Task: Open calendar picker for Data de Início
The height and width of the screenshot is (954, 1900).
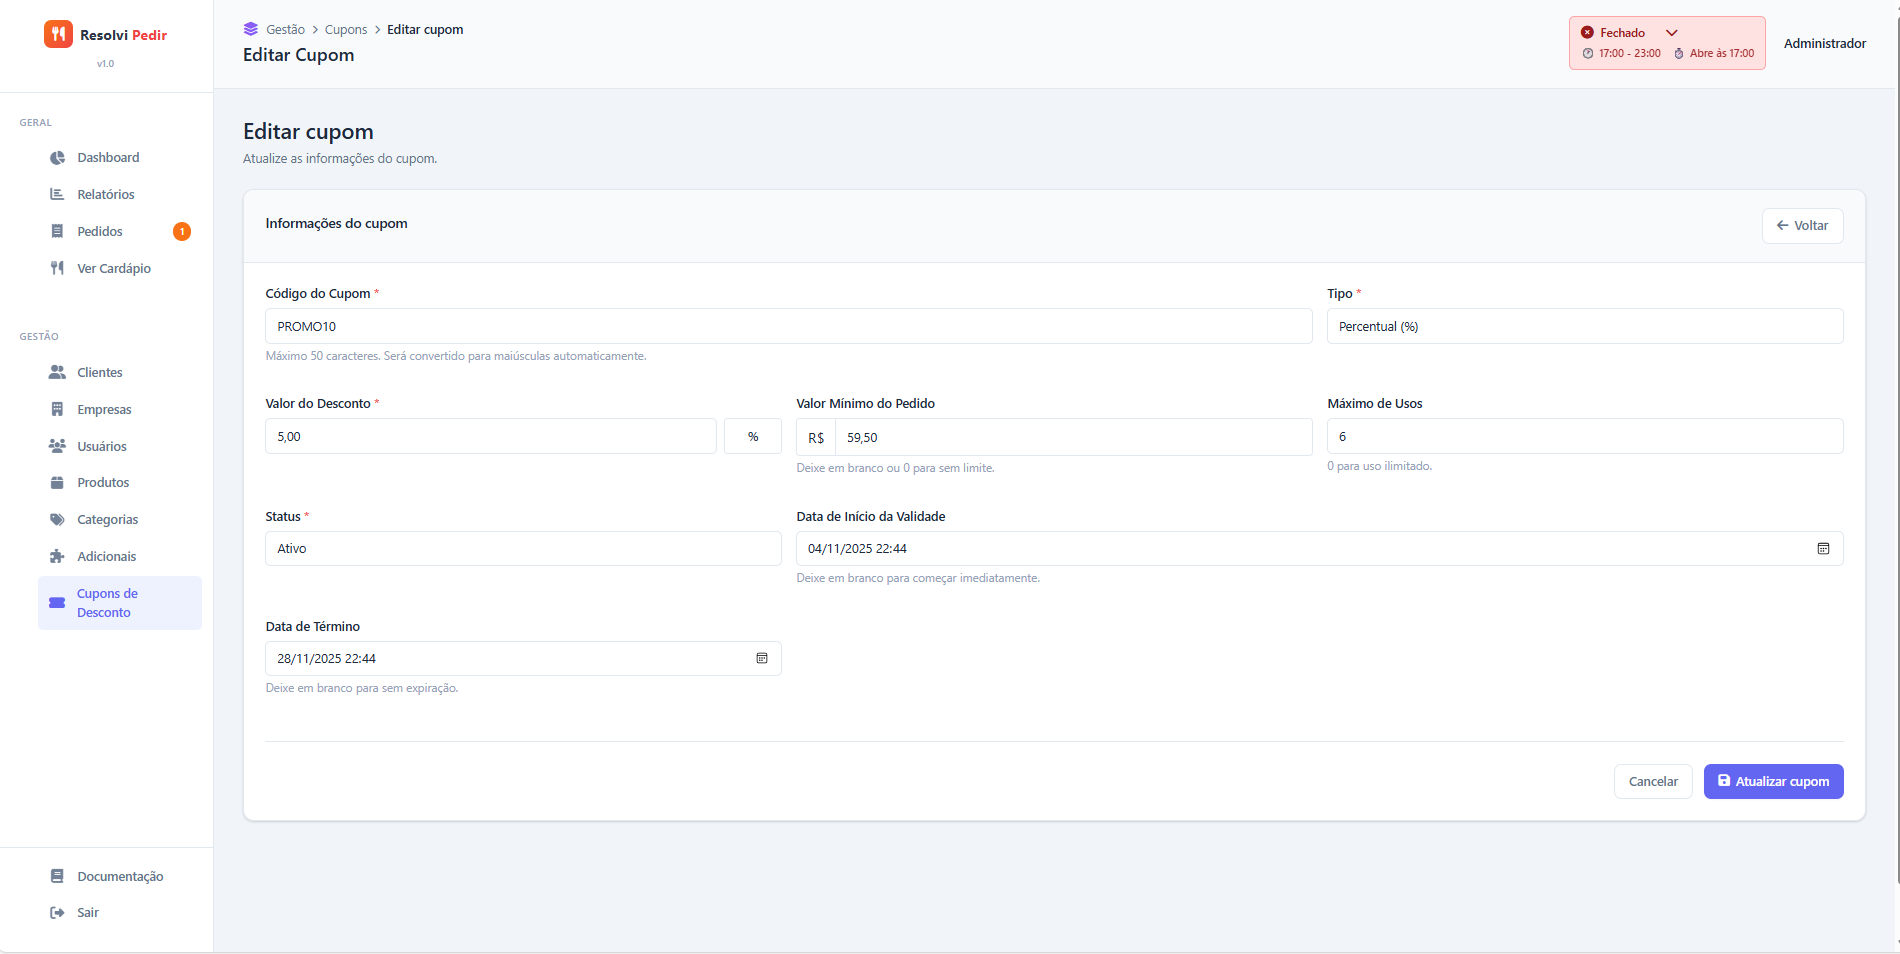Action: 1823,549
